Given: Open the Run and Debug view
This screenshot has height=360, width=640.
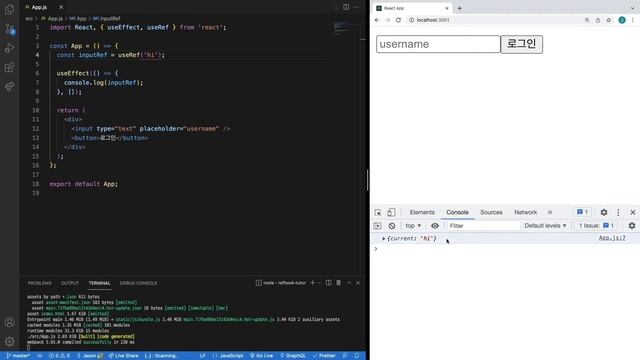Looking at the screenshot, I should 9,48.
